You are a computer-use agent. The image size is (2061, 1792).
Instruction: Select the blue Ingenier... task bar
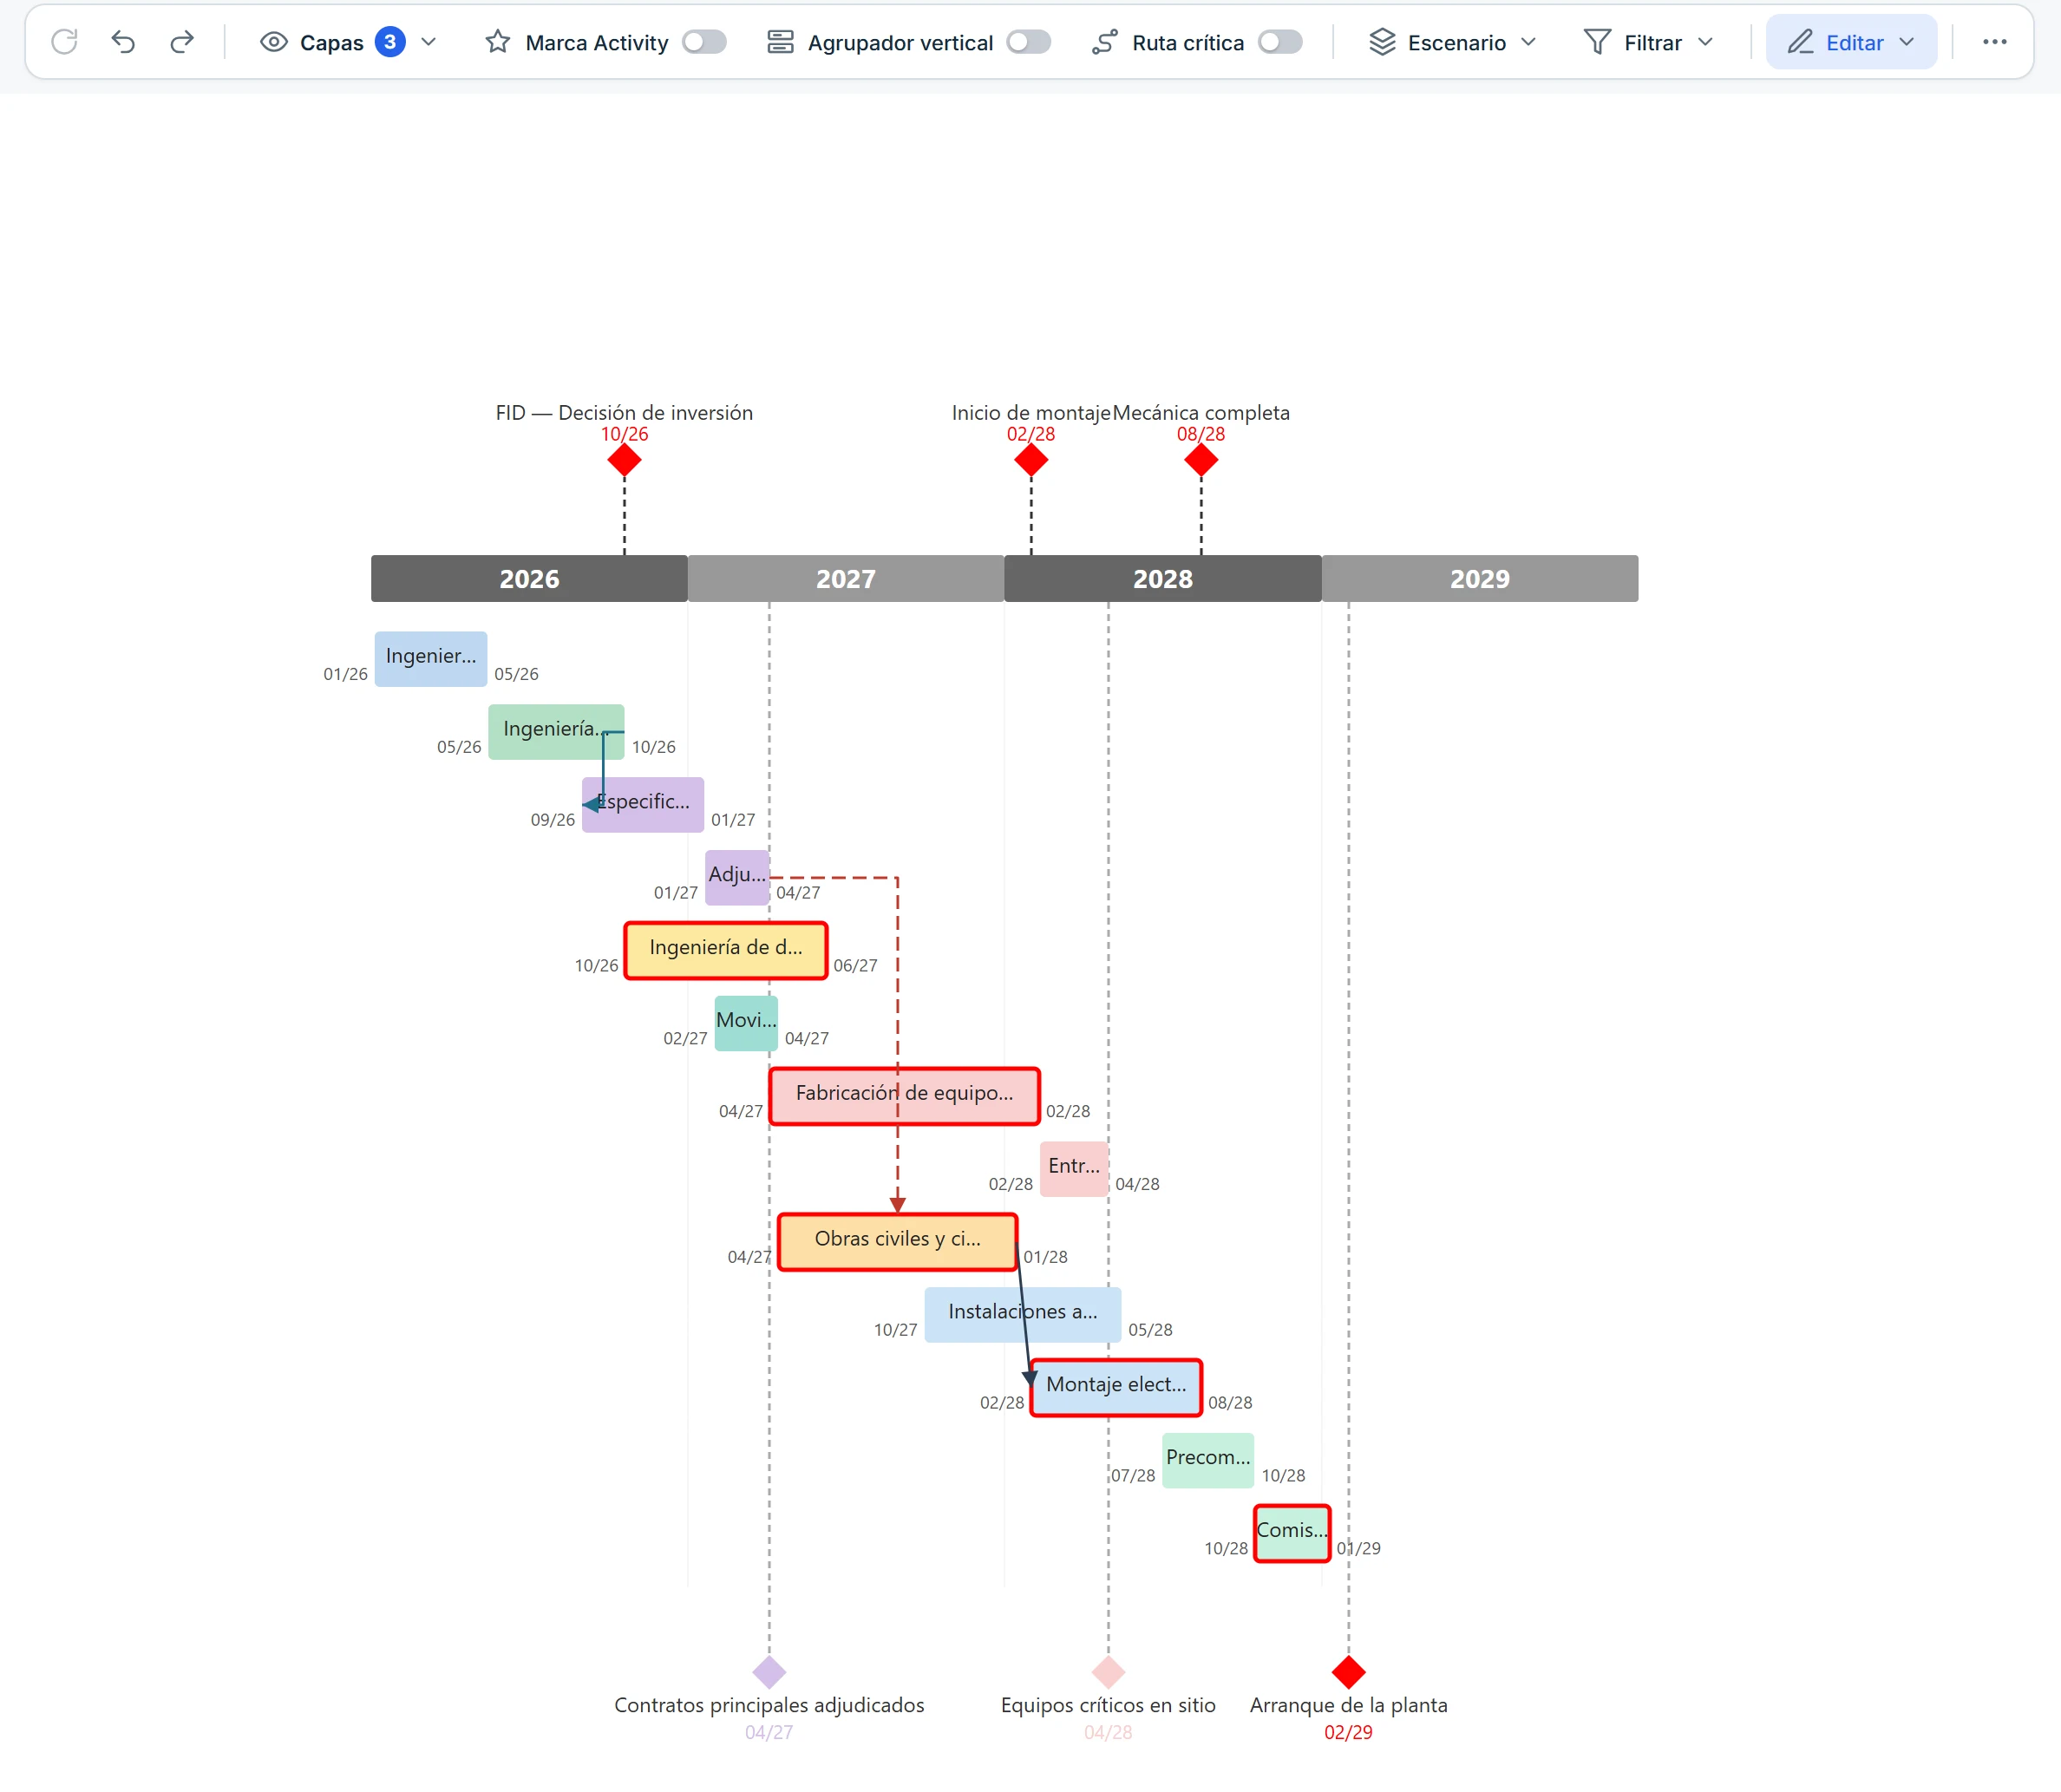tap(431, 659)
